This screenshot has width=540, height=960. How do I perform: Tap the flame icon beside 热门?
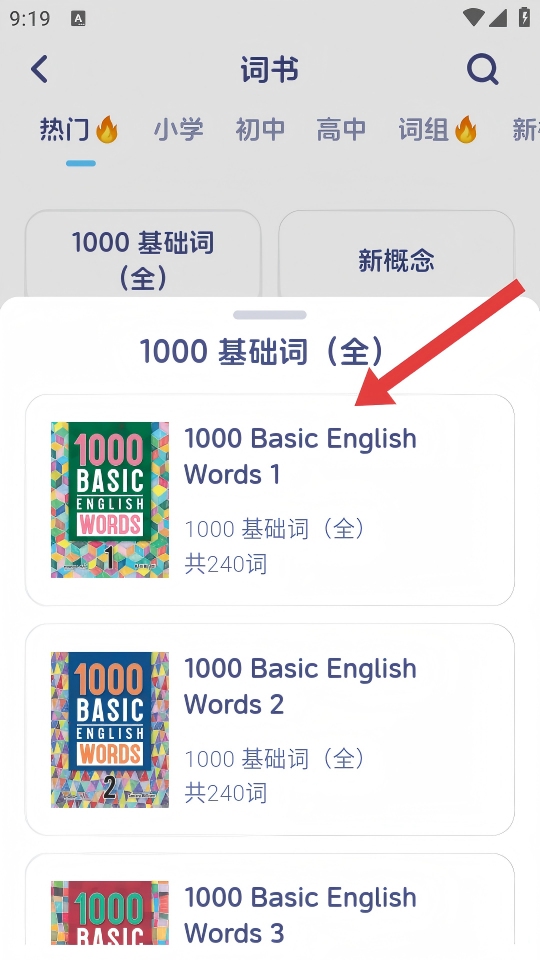coord(107,130)
